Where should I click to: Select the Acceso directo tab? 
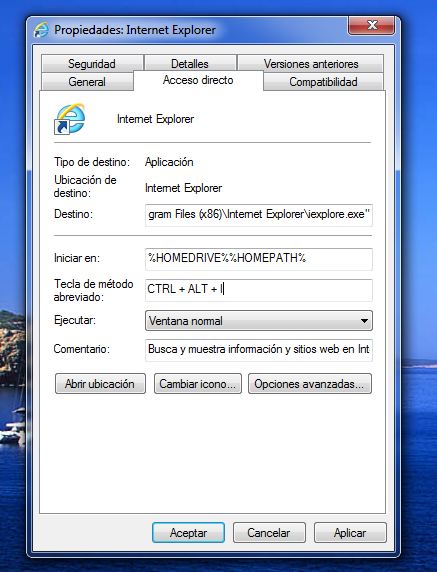[x=198, y=80]
